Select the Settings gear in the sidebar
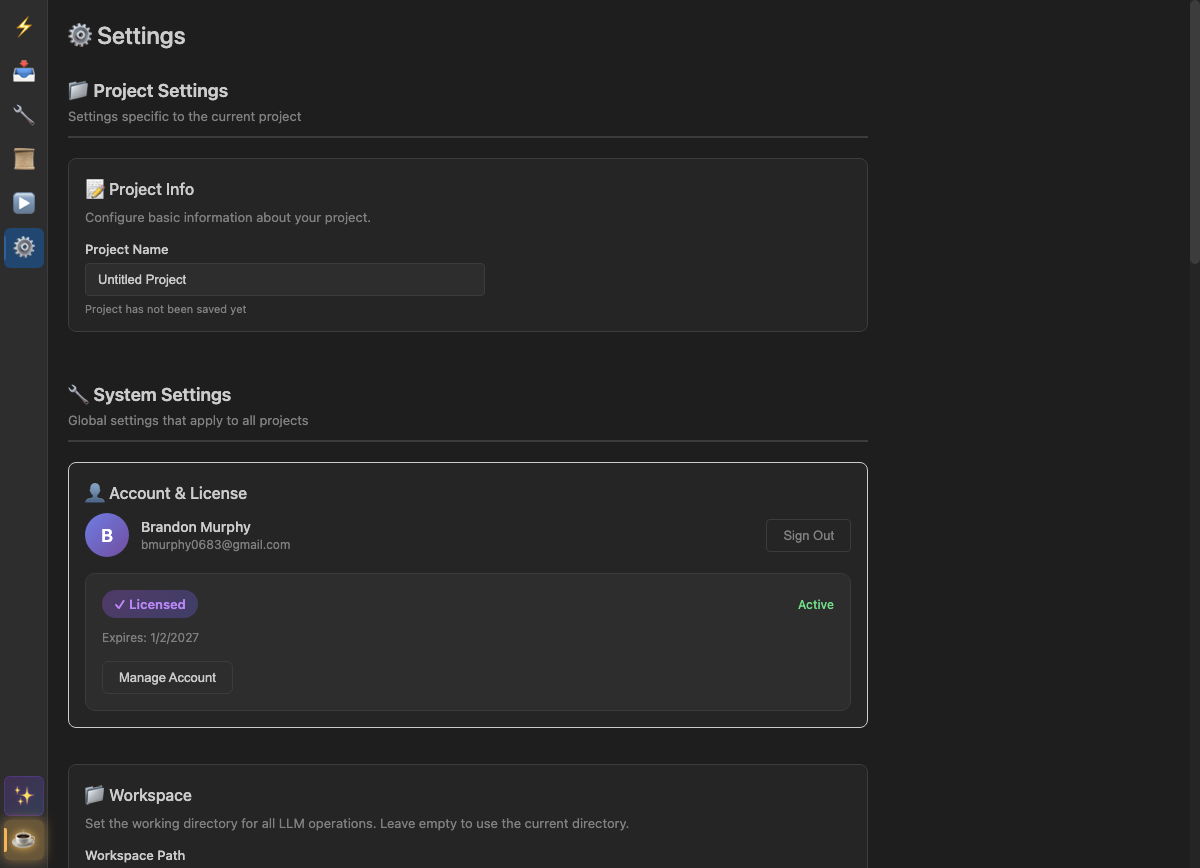The height and width of the screenshot is (868, 1200). click(23, 247)
